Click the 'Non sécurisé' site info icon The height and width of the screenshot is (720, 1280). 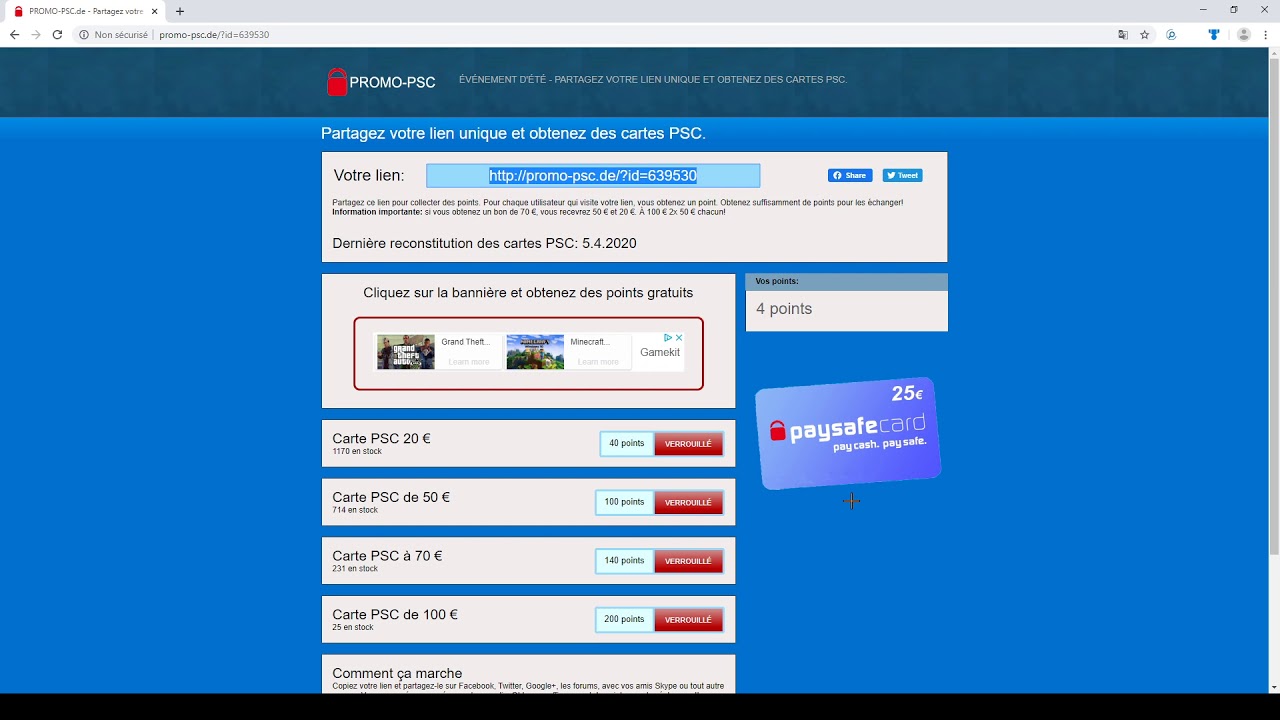pos(84,34)
